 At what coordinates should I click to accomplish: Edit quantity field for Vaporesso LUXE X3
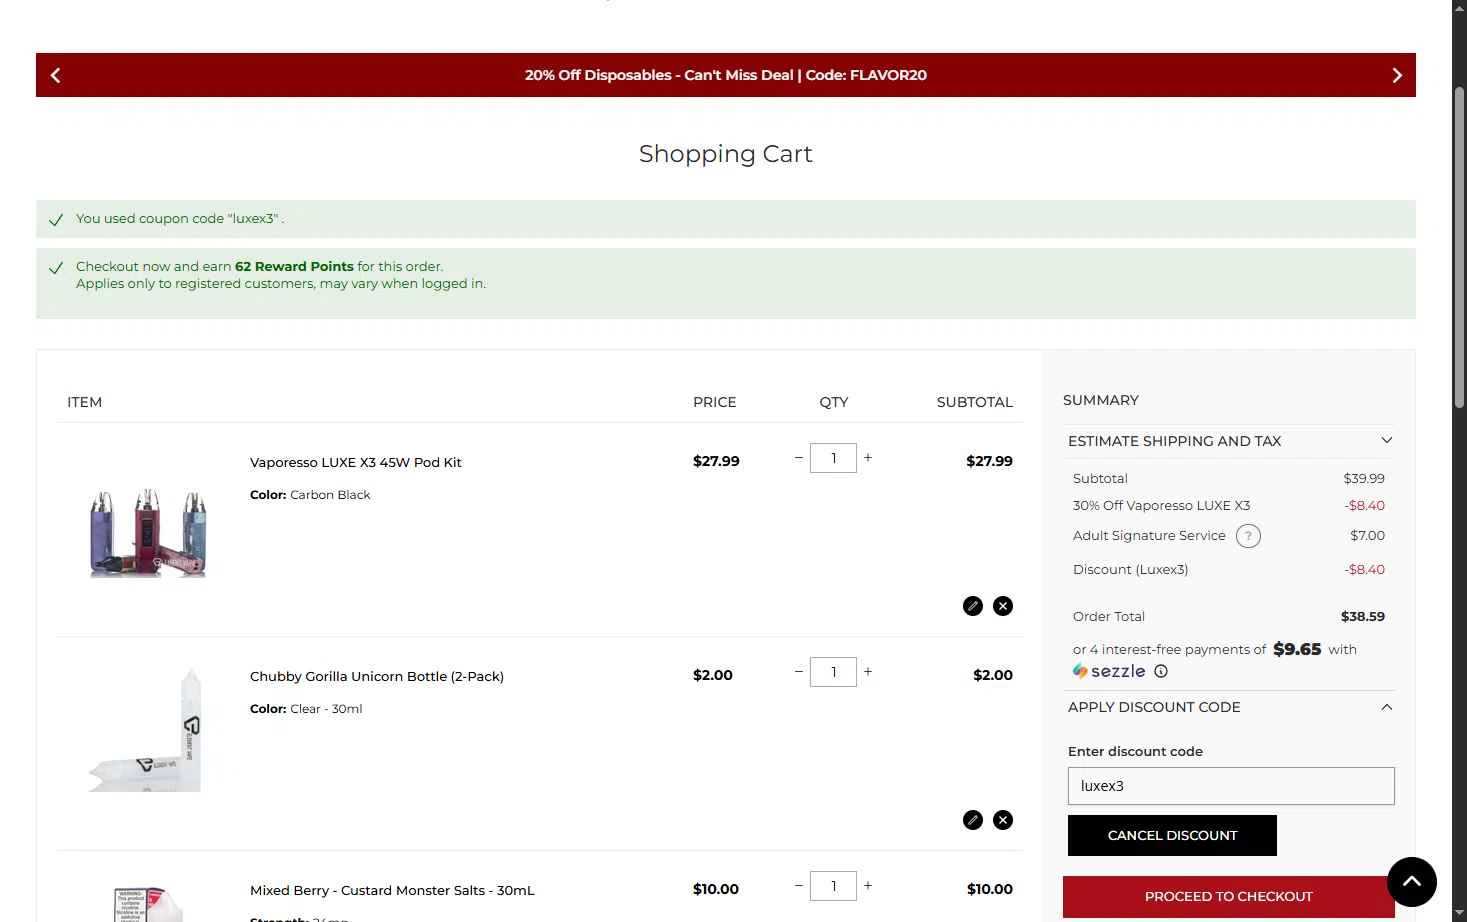pyautogui.click(x=833, y=458)
